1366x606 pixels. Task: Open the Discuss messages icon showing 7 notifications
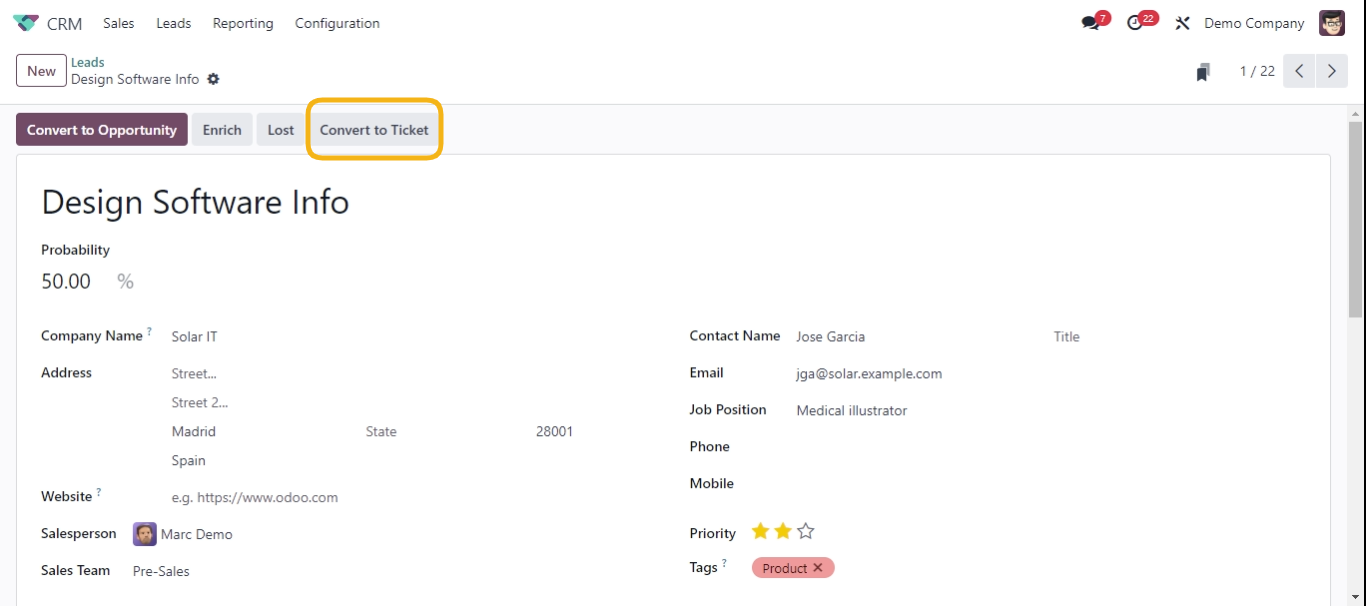(1089, 22)
